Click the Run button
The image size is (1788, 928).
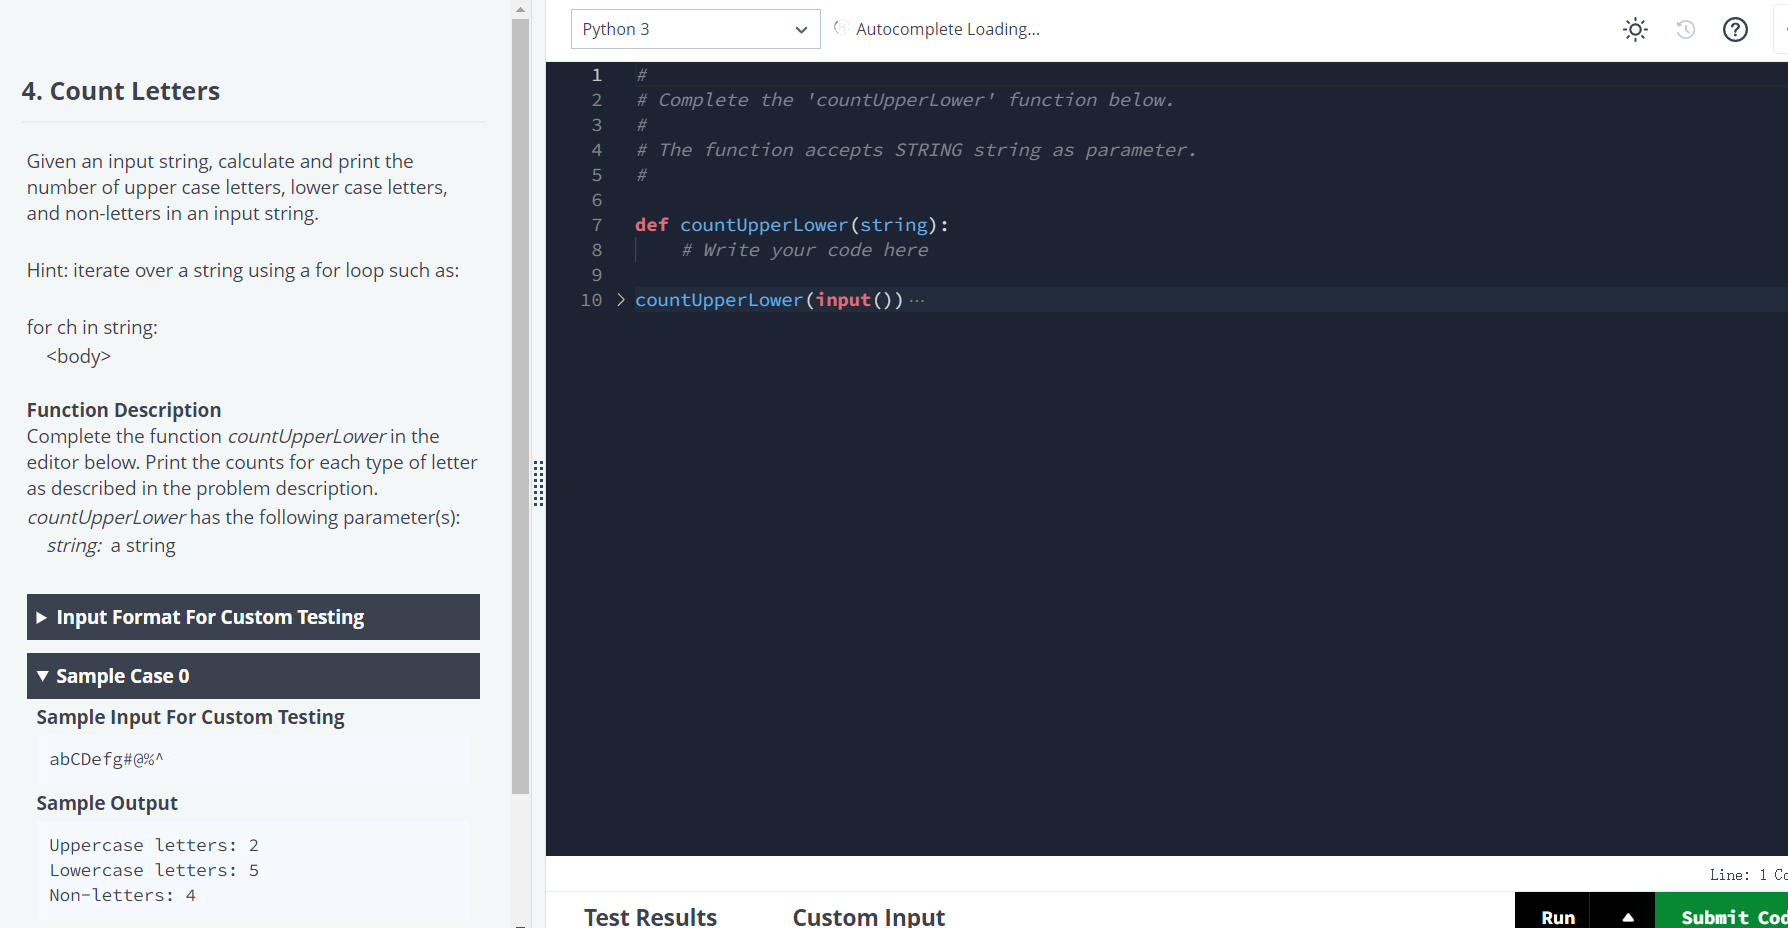1557,915
